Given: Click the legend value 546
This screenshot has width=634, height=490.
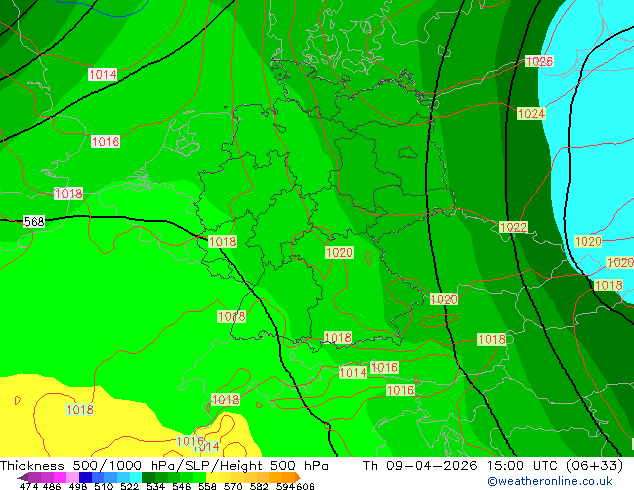Looking at the screenshot, I should pos(182,486).
